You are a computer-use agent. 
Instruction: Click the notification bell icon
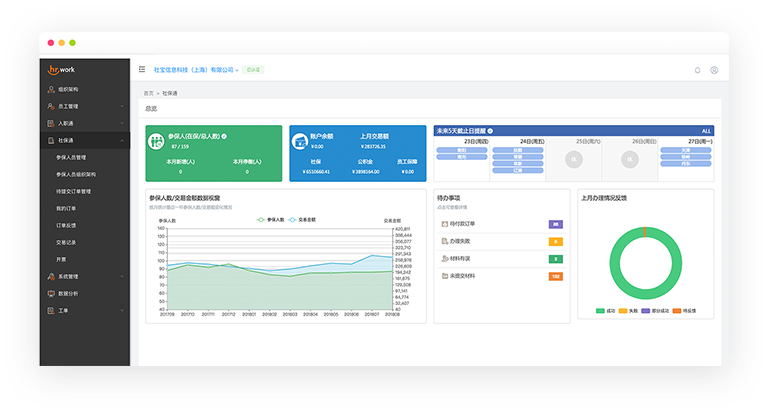697,70
